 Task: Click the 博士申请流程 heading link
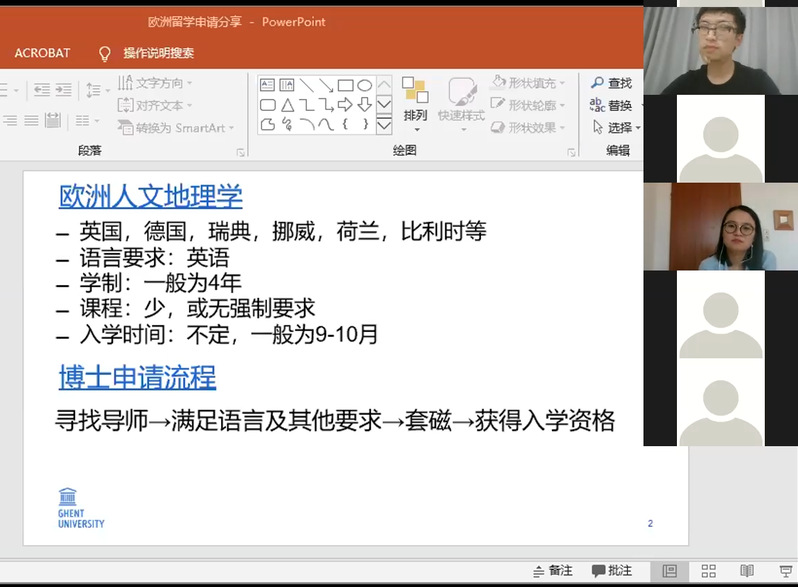137,377
